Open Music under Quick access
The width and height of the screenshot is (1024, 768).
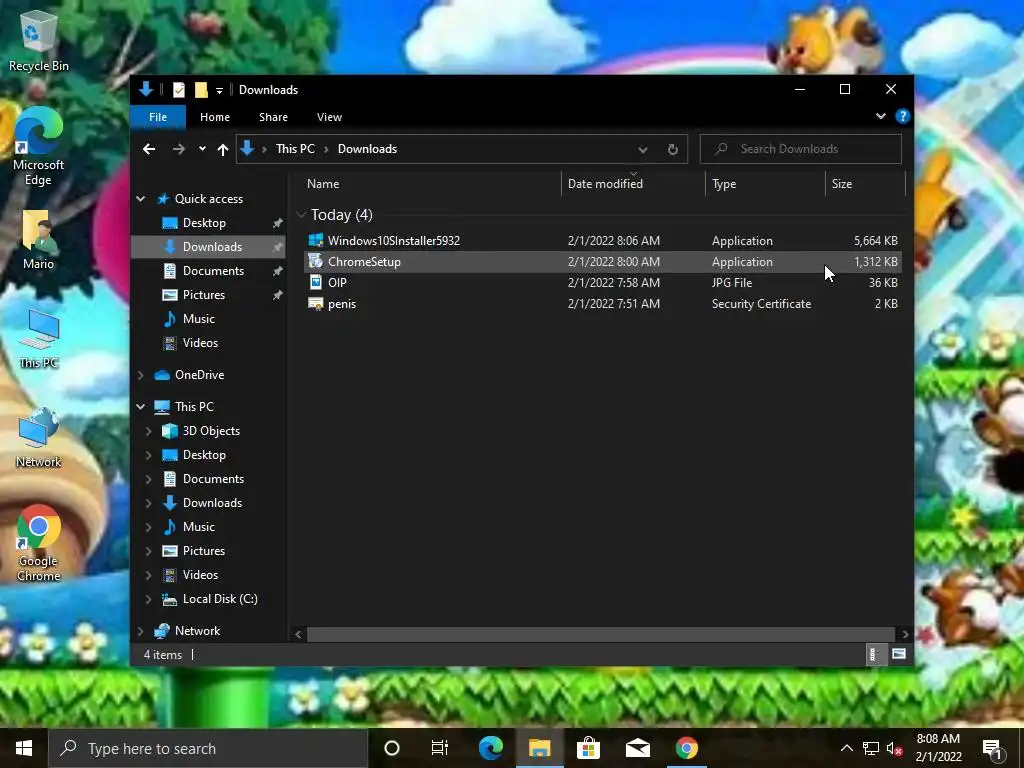pyautogui.click(x=199, y=319)
